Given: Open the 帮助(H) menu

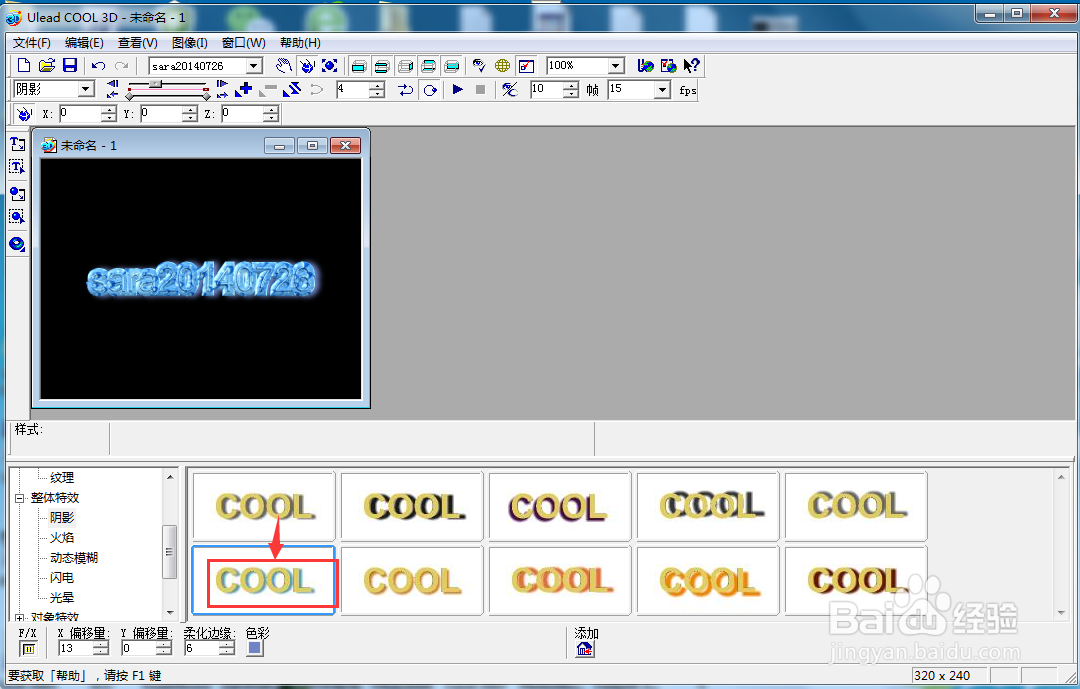Looking at the screenshot, I should 300,43.
